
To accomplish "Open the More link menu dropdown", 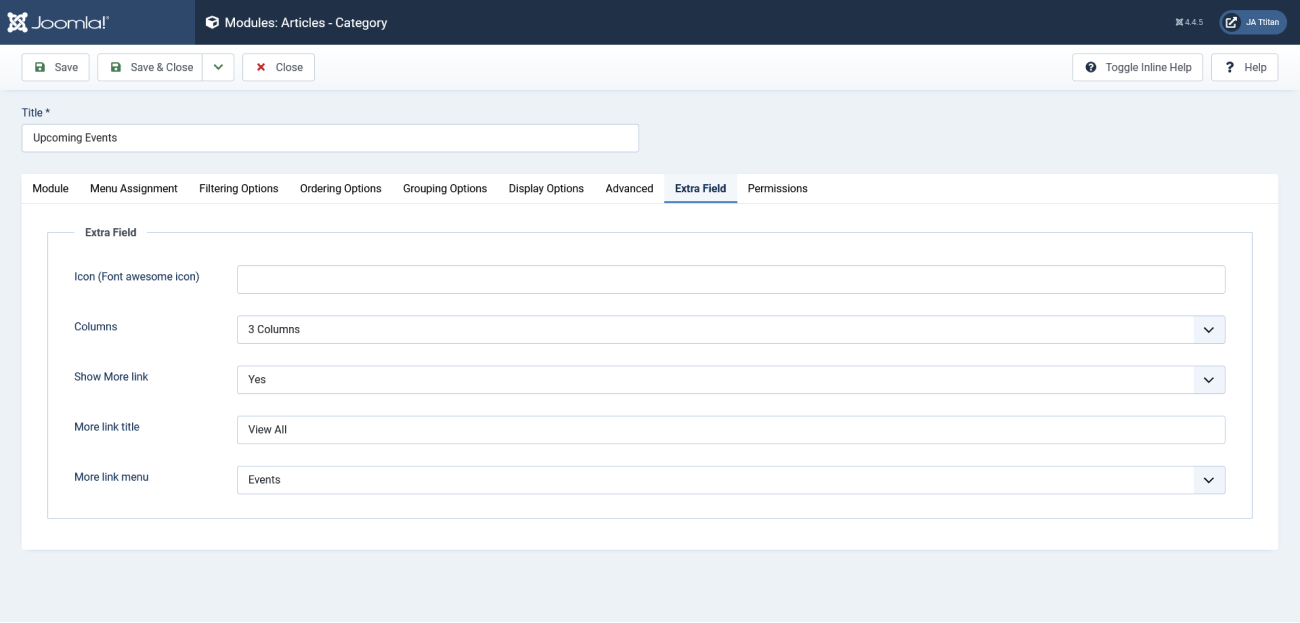I will 731,479.
